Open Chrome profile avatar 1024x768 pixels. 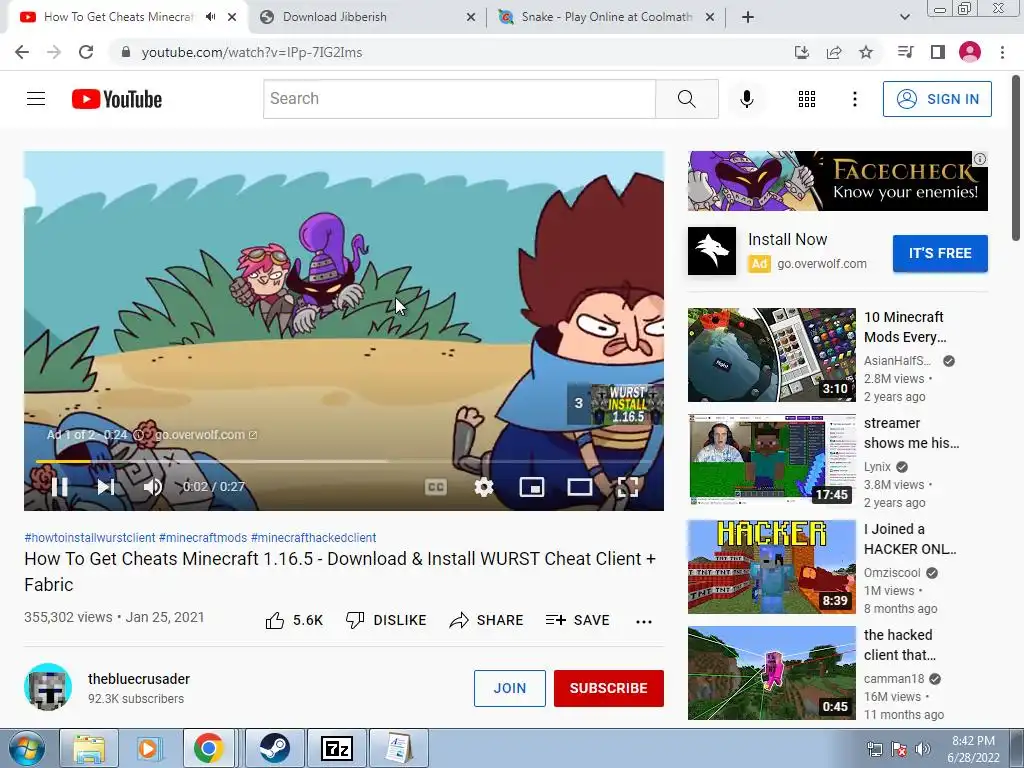970,52
